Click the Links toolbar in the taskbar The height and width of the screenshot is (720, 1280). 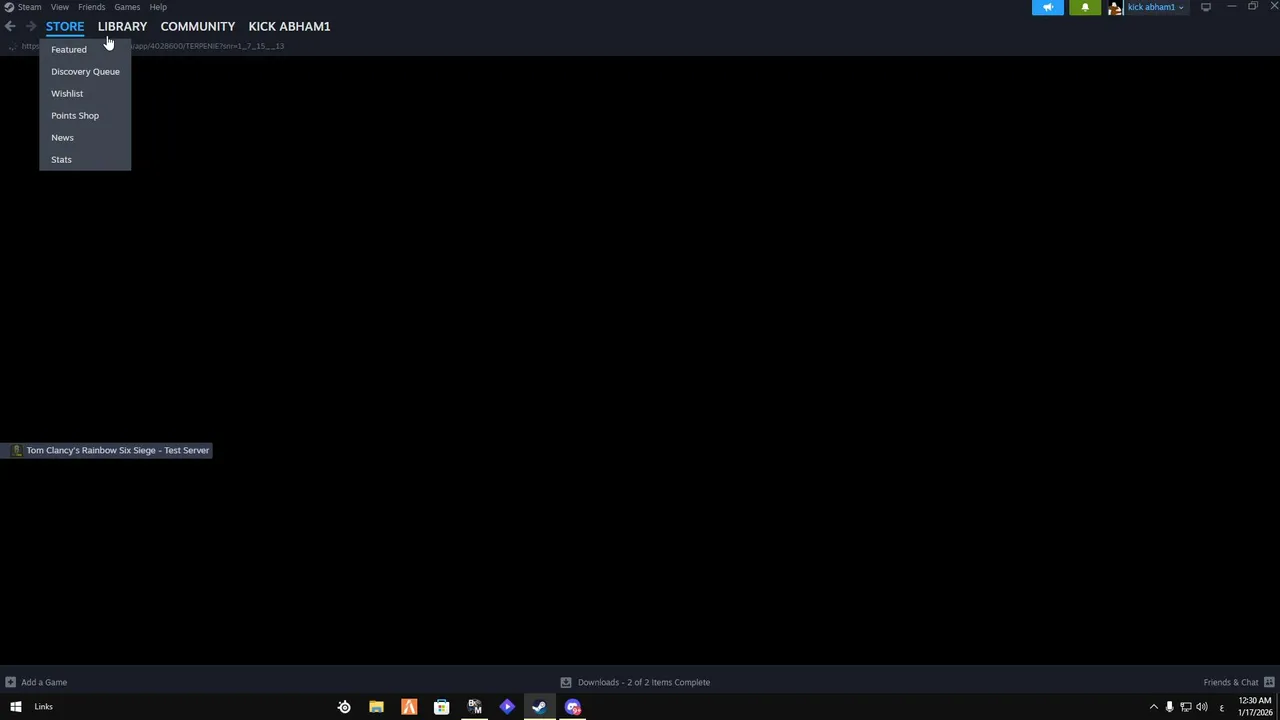coord(44,707)
